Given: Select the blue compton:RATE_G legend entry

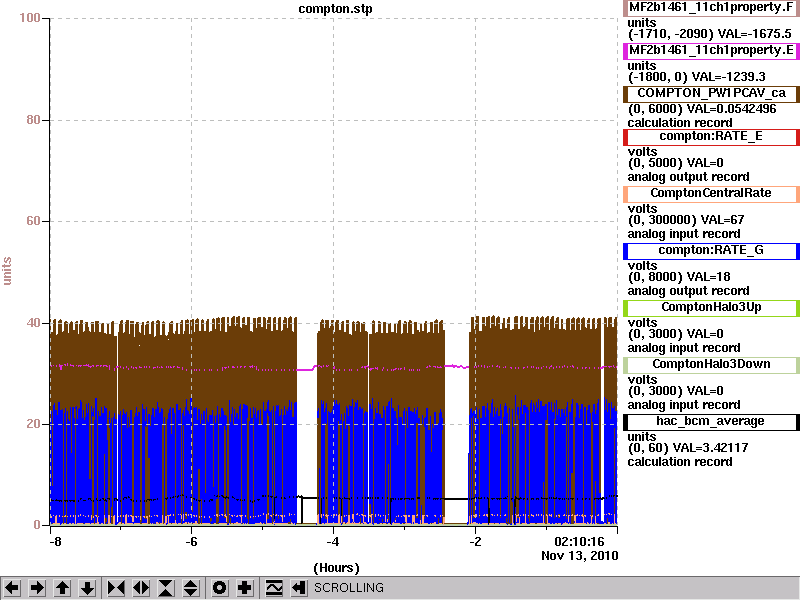Looking at the screenshot, I should [711, 251].
